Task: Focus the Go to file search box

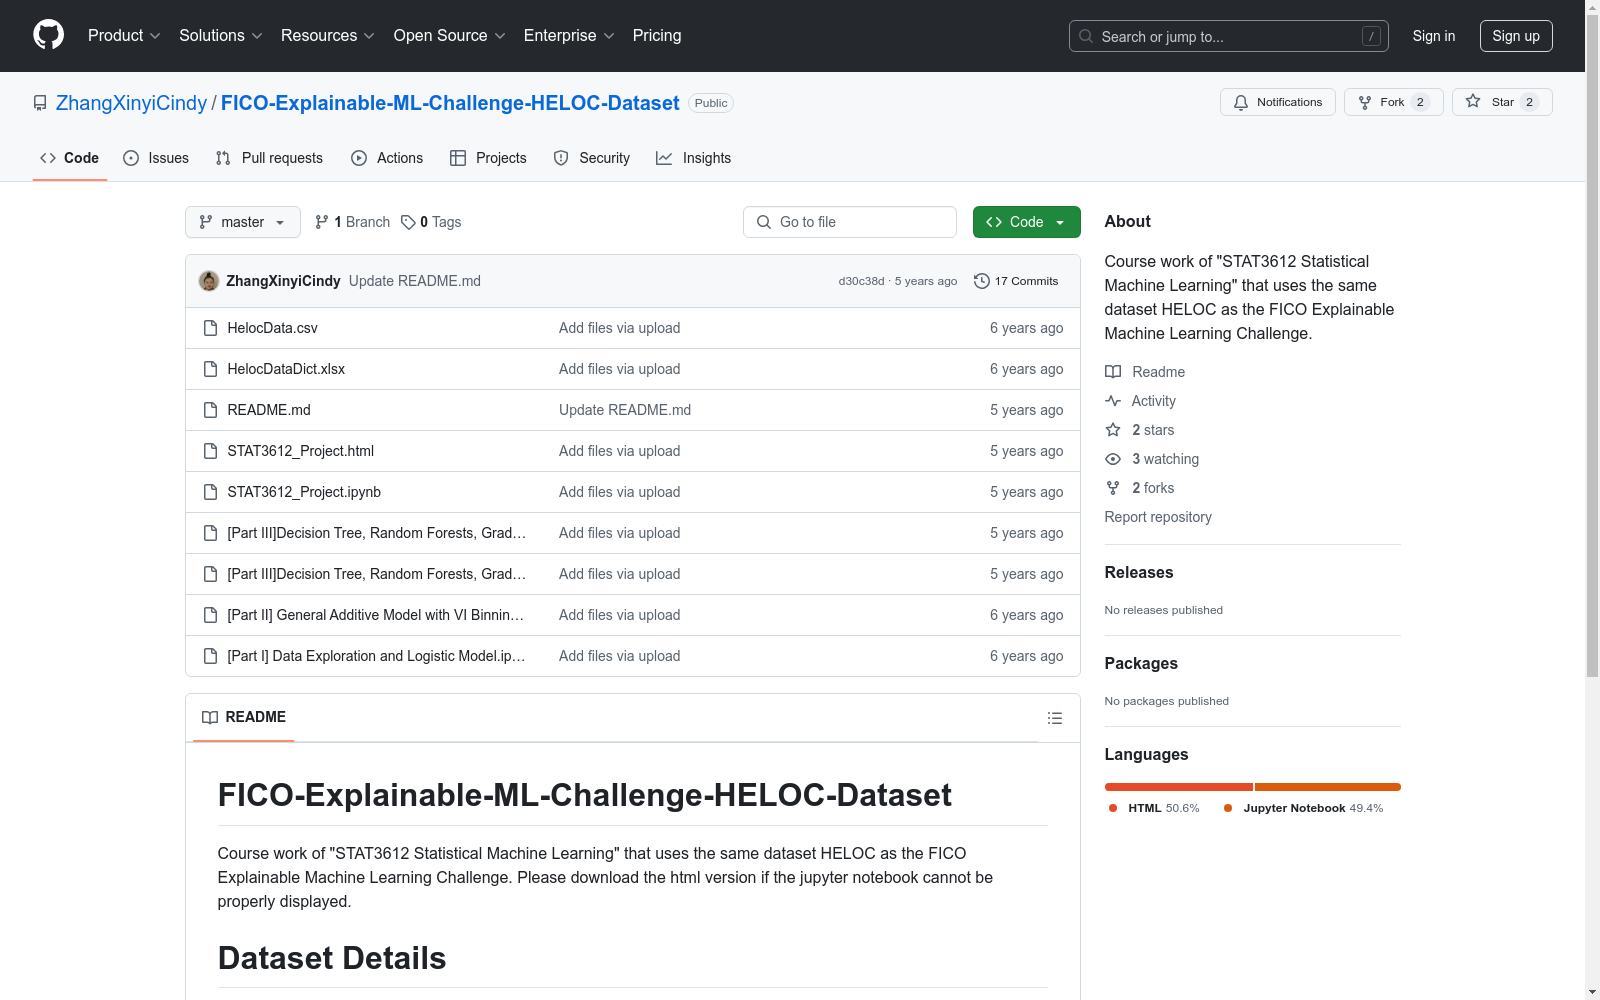Action: [x=850, y=222]
